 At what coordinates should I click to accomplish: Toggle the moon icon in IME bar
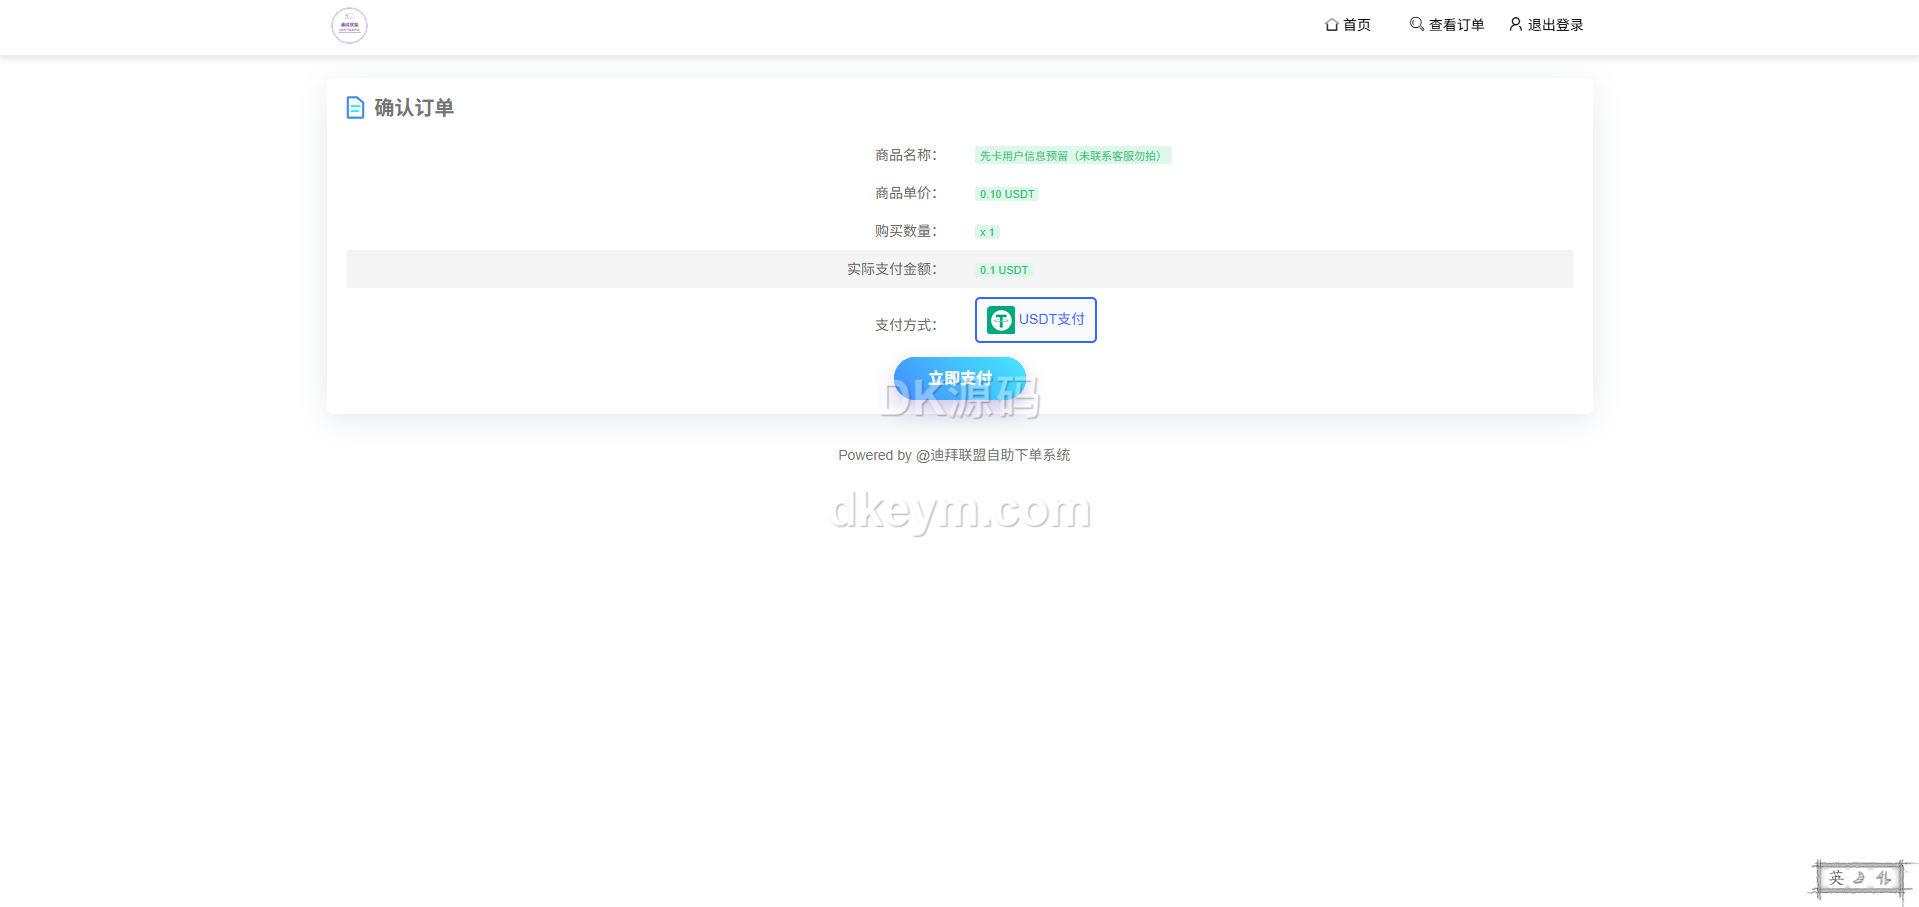coord(1859,878)
